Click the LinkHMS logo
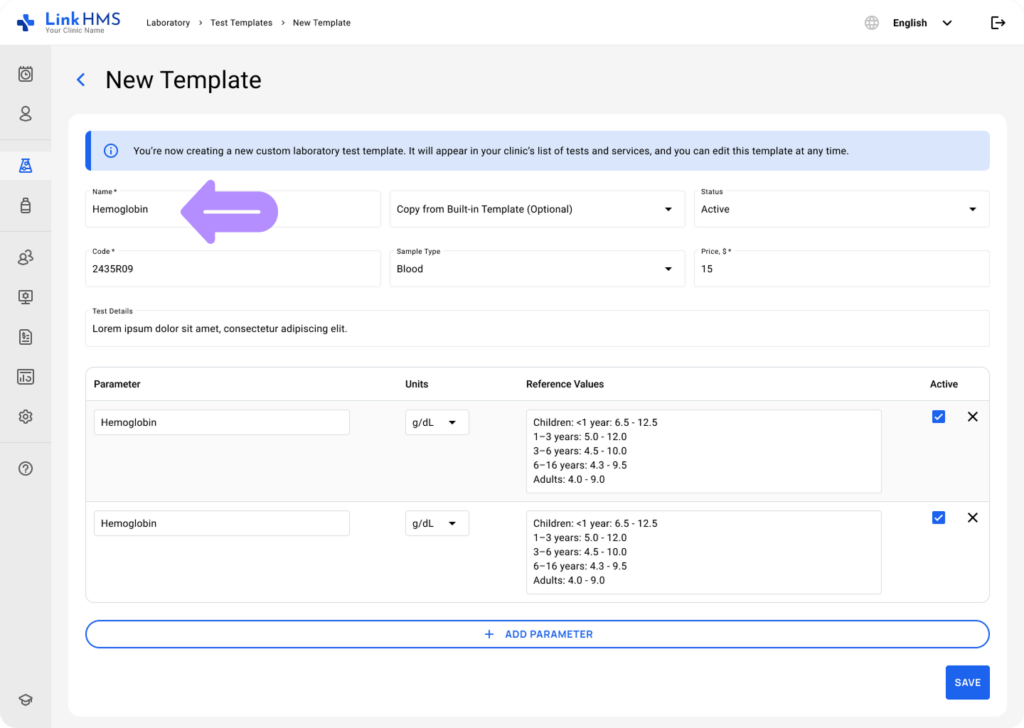1024x728 pixels. click(69, 22)
